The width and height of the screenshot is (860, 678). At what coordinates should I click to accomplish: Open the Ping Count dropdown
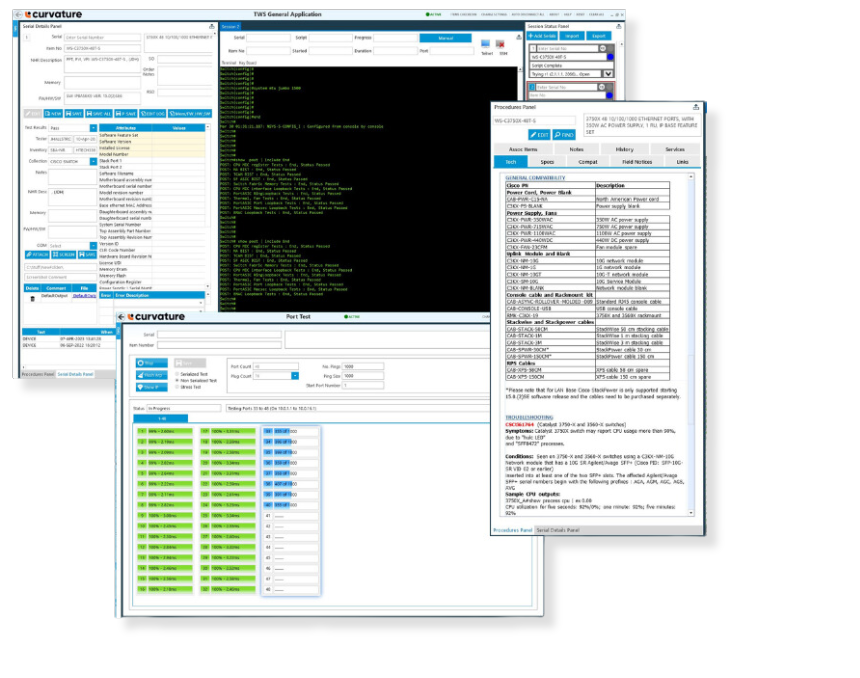(296, 375)
